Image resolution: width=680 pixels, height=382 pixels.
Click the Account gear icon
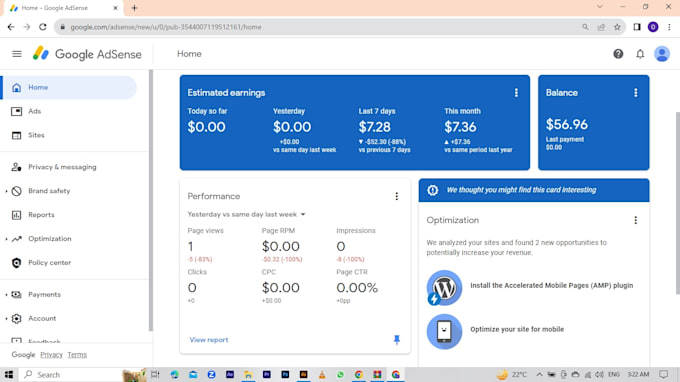[x=16, y=319]
